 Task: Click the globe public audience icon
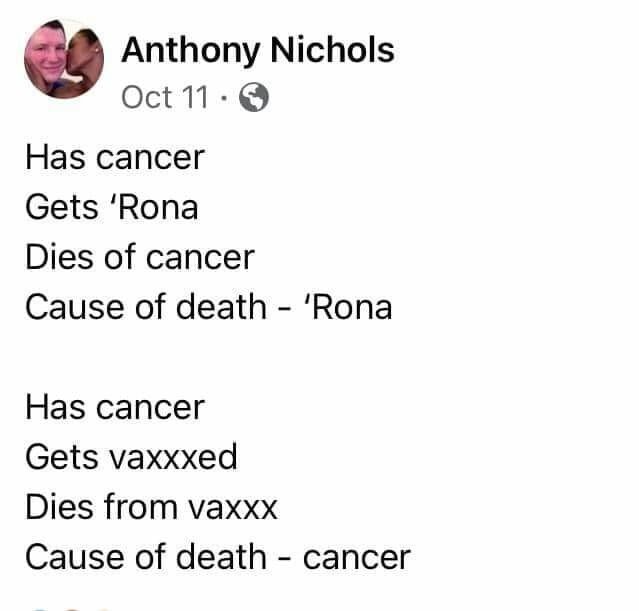(x=256, y=97)
